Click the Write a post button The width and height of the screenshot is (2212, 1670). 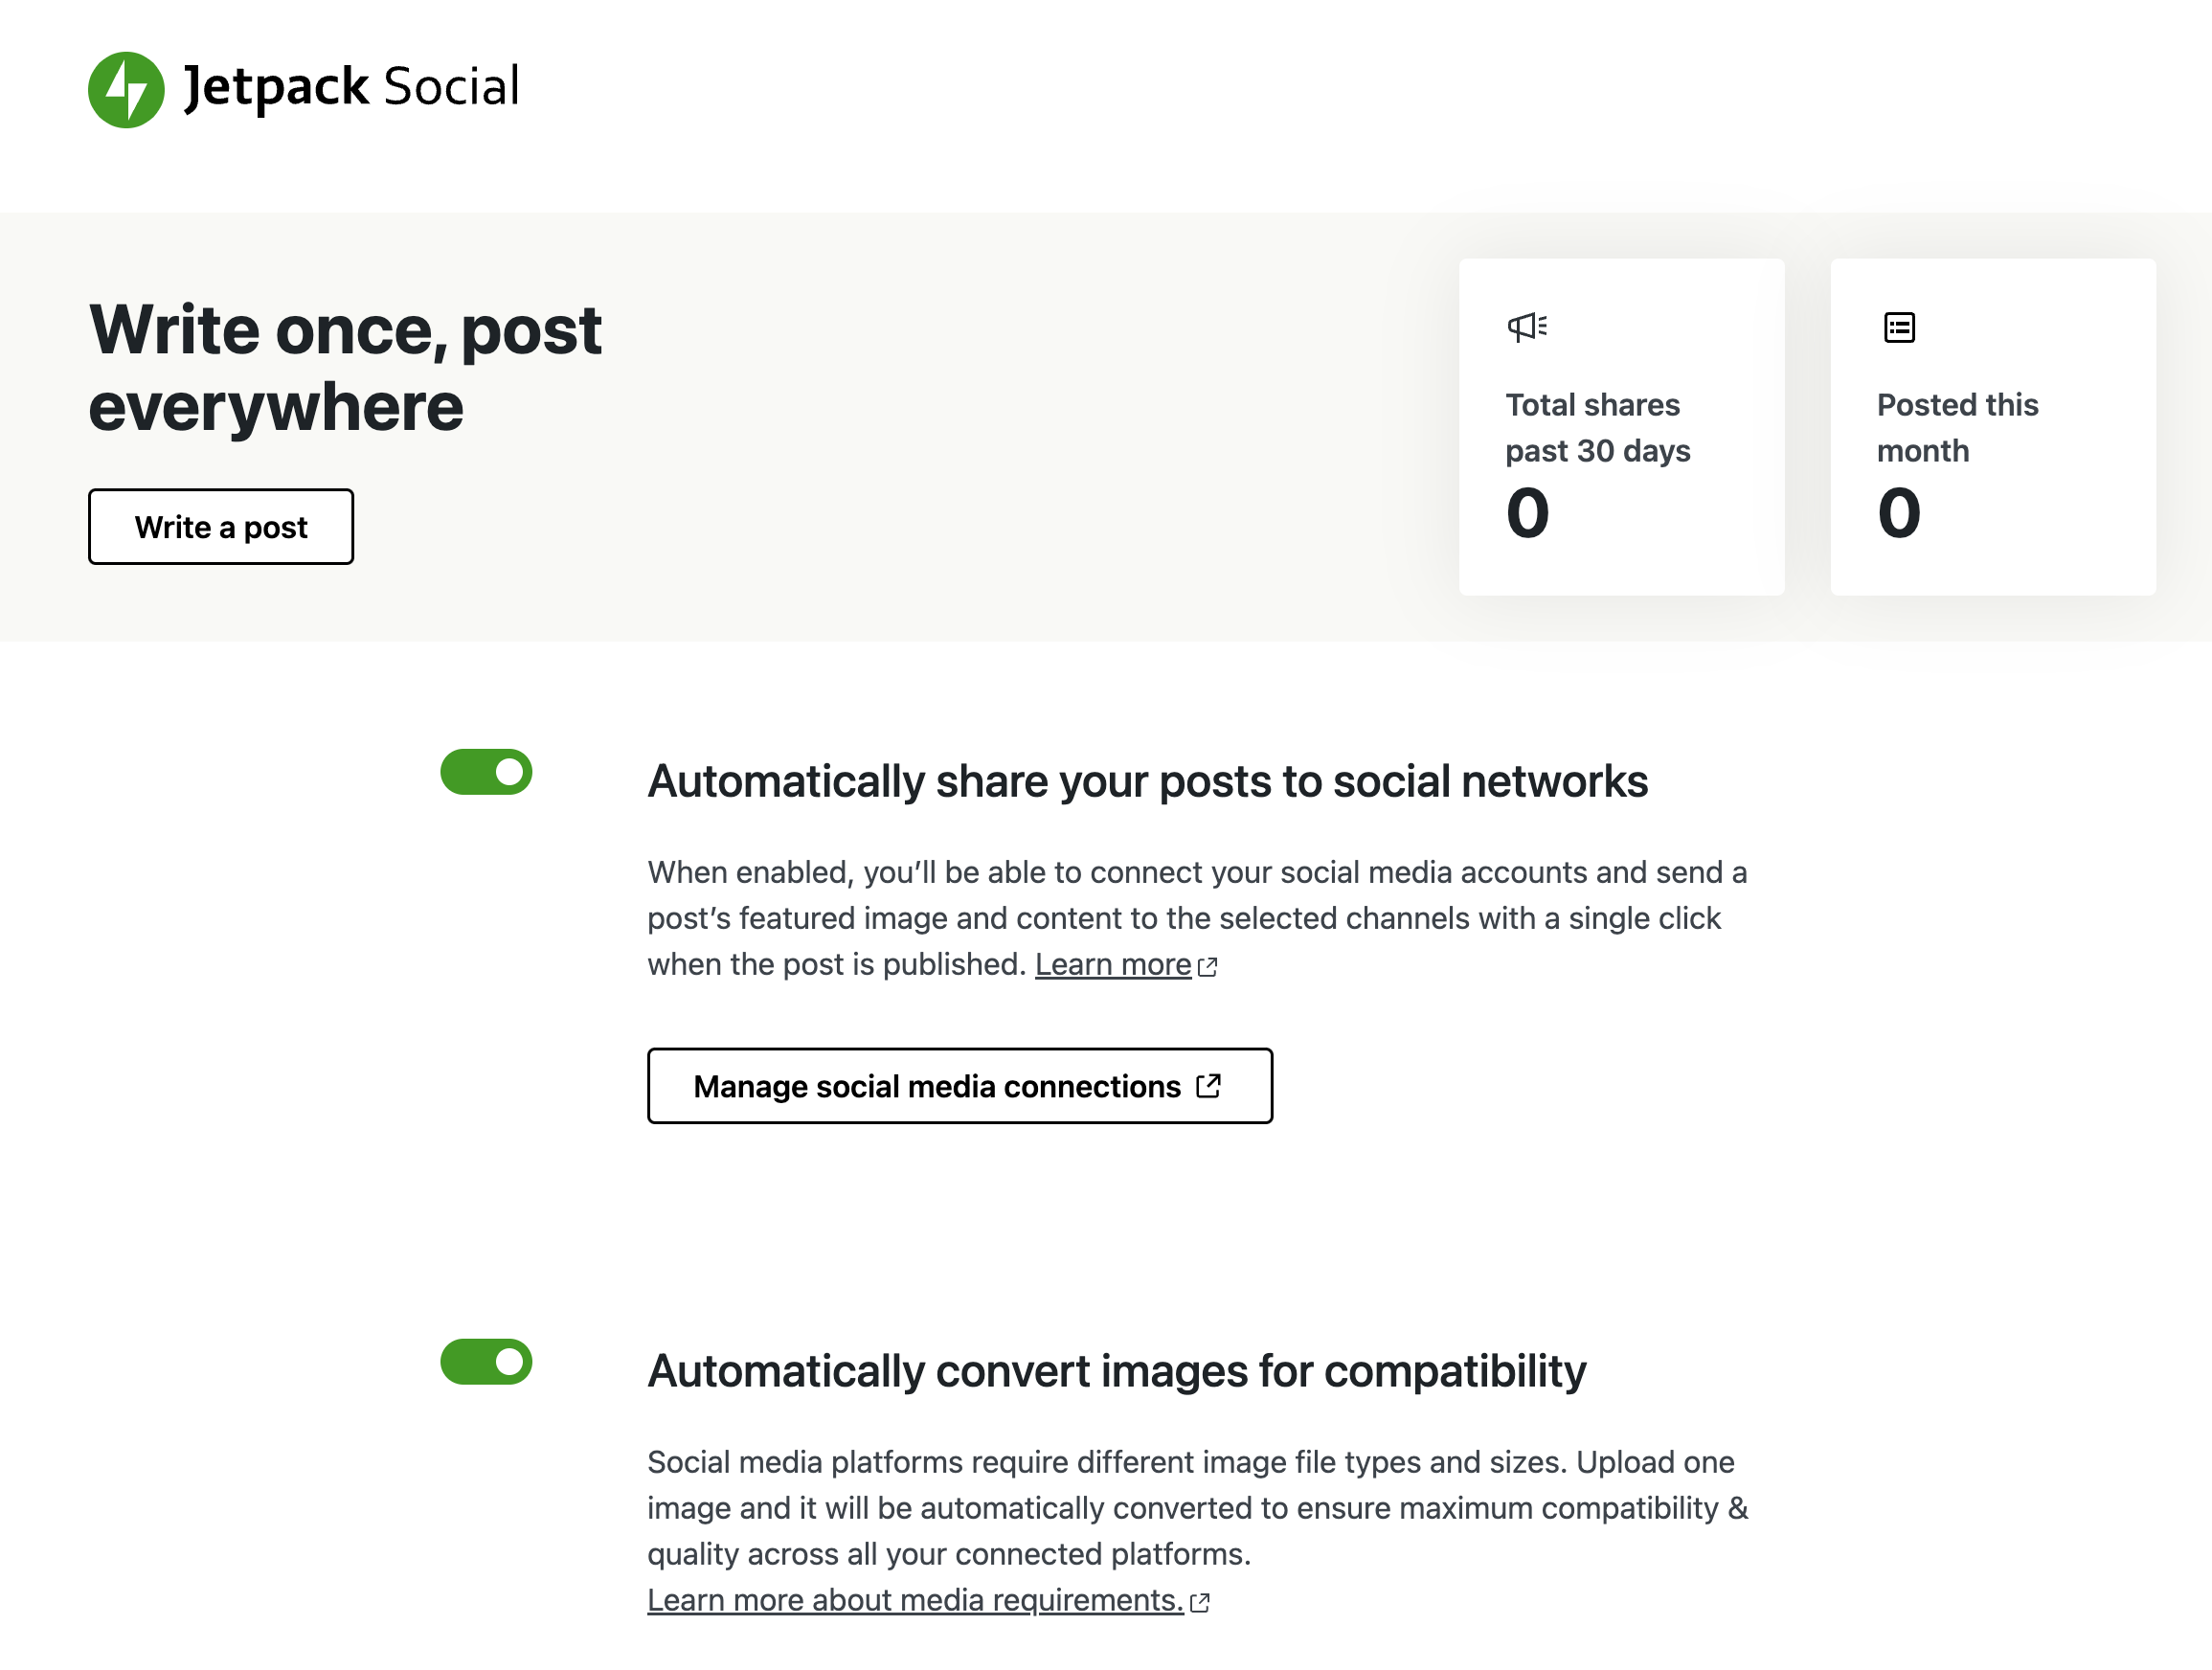click(221, 526)
